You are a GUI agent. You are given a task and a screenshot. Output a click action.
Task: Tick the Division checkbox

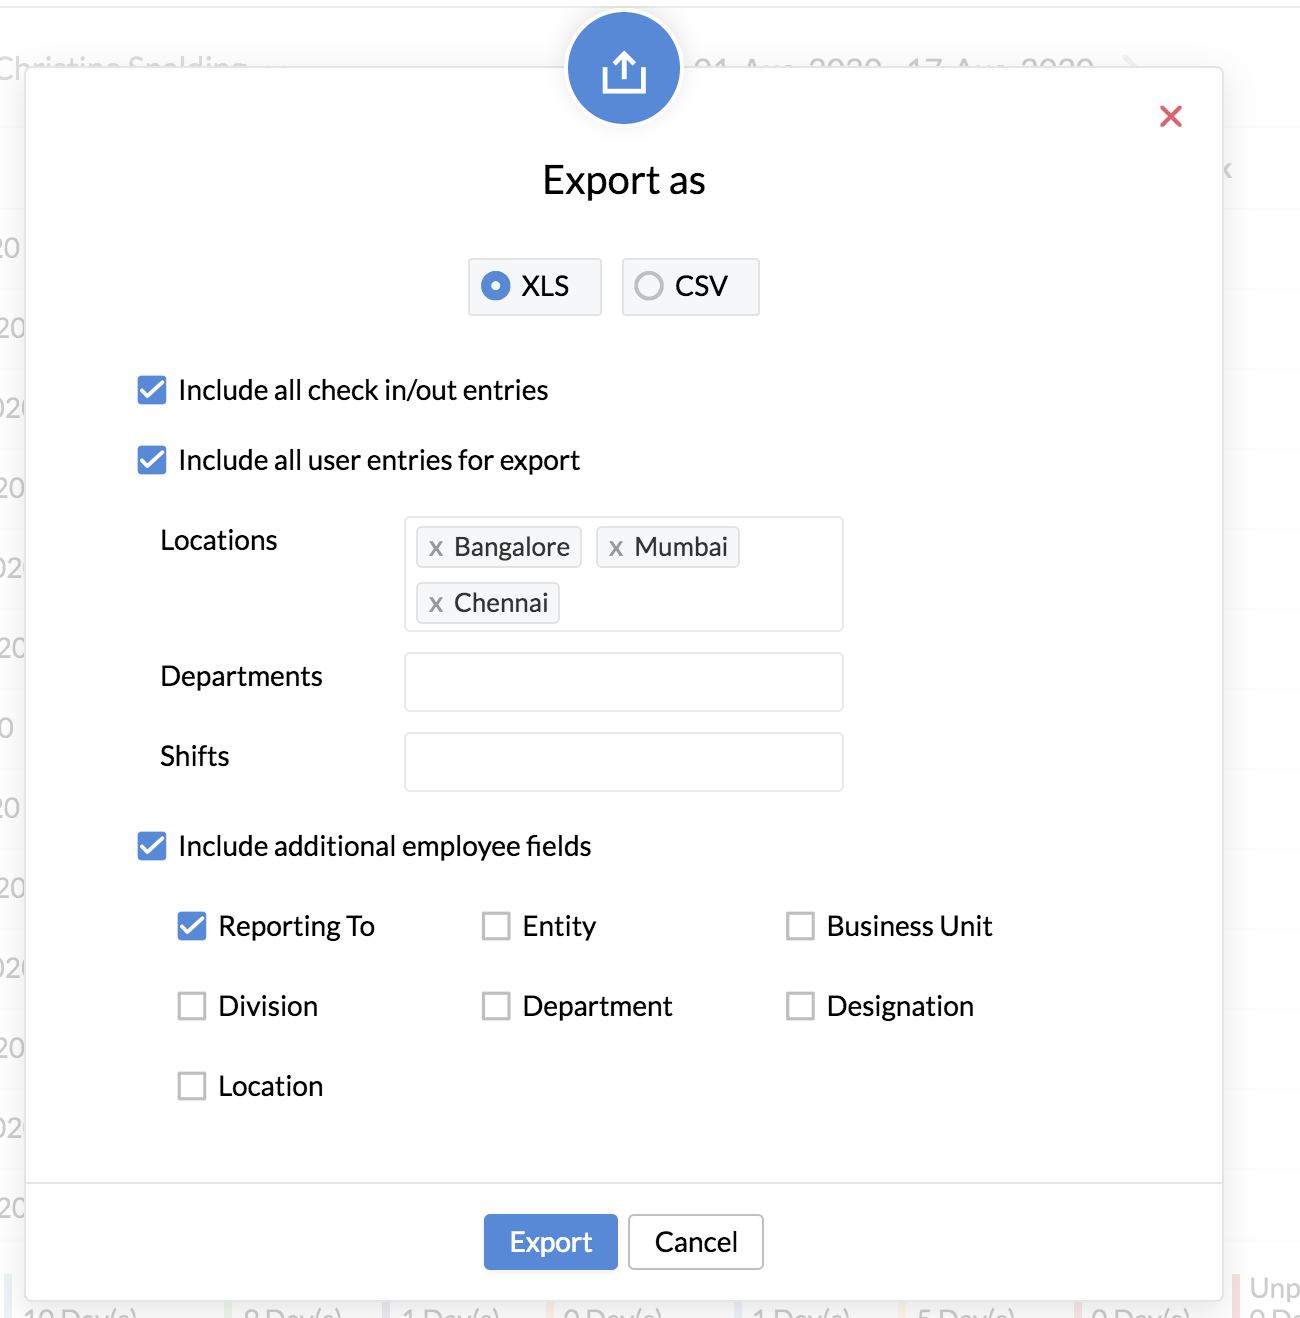click(x=192, y=1006)
